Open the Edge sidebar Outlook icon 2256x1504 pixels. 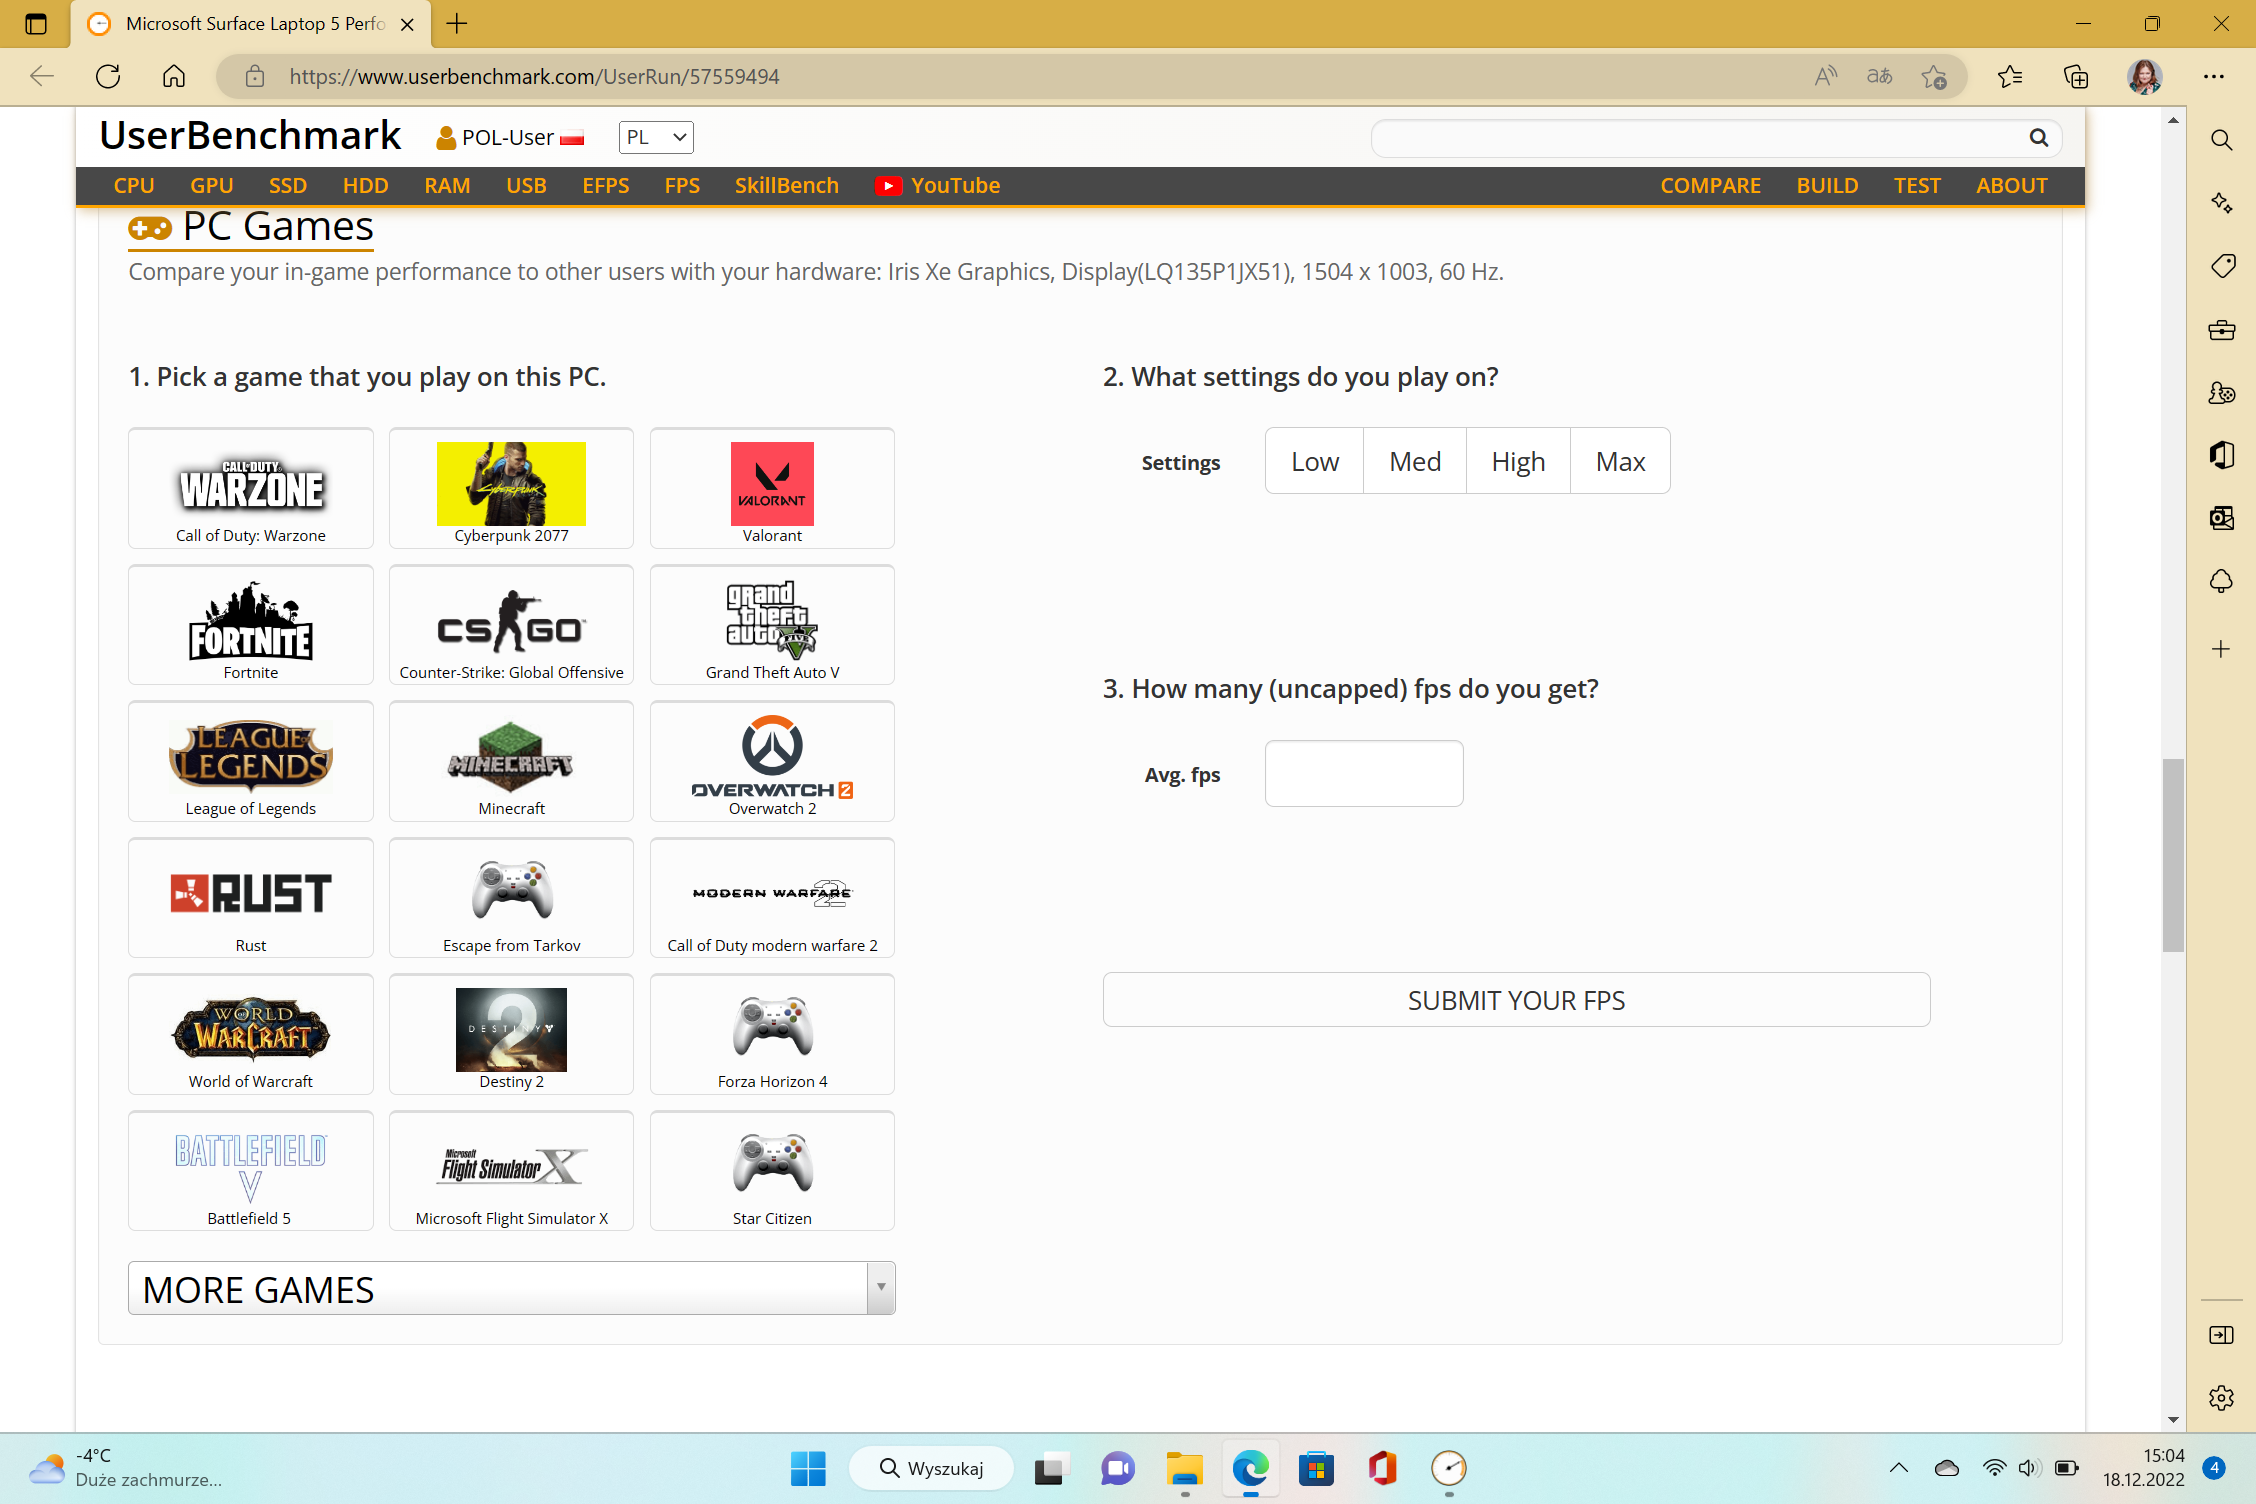click(2222, 518)
